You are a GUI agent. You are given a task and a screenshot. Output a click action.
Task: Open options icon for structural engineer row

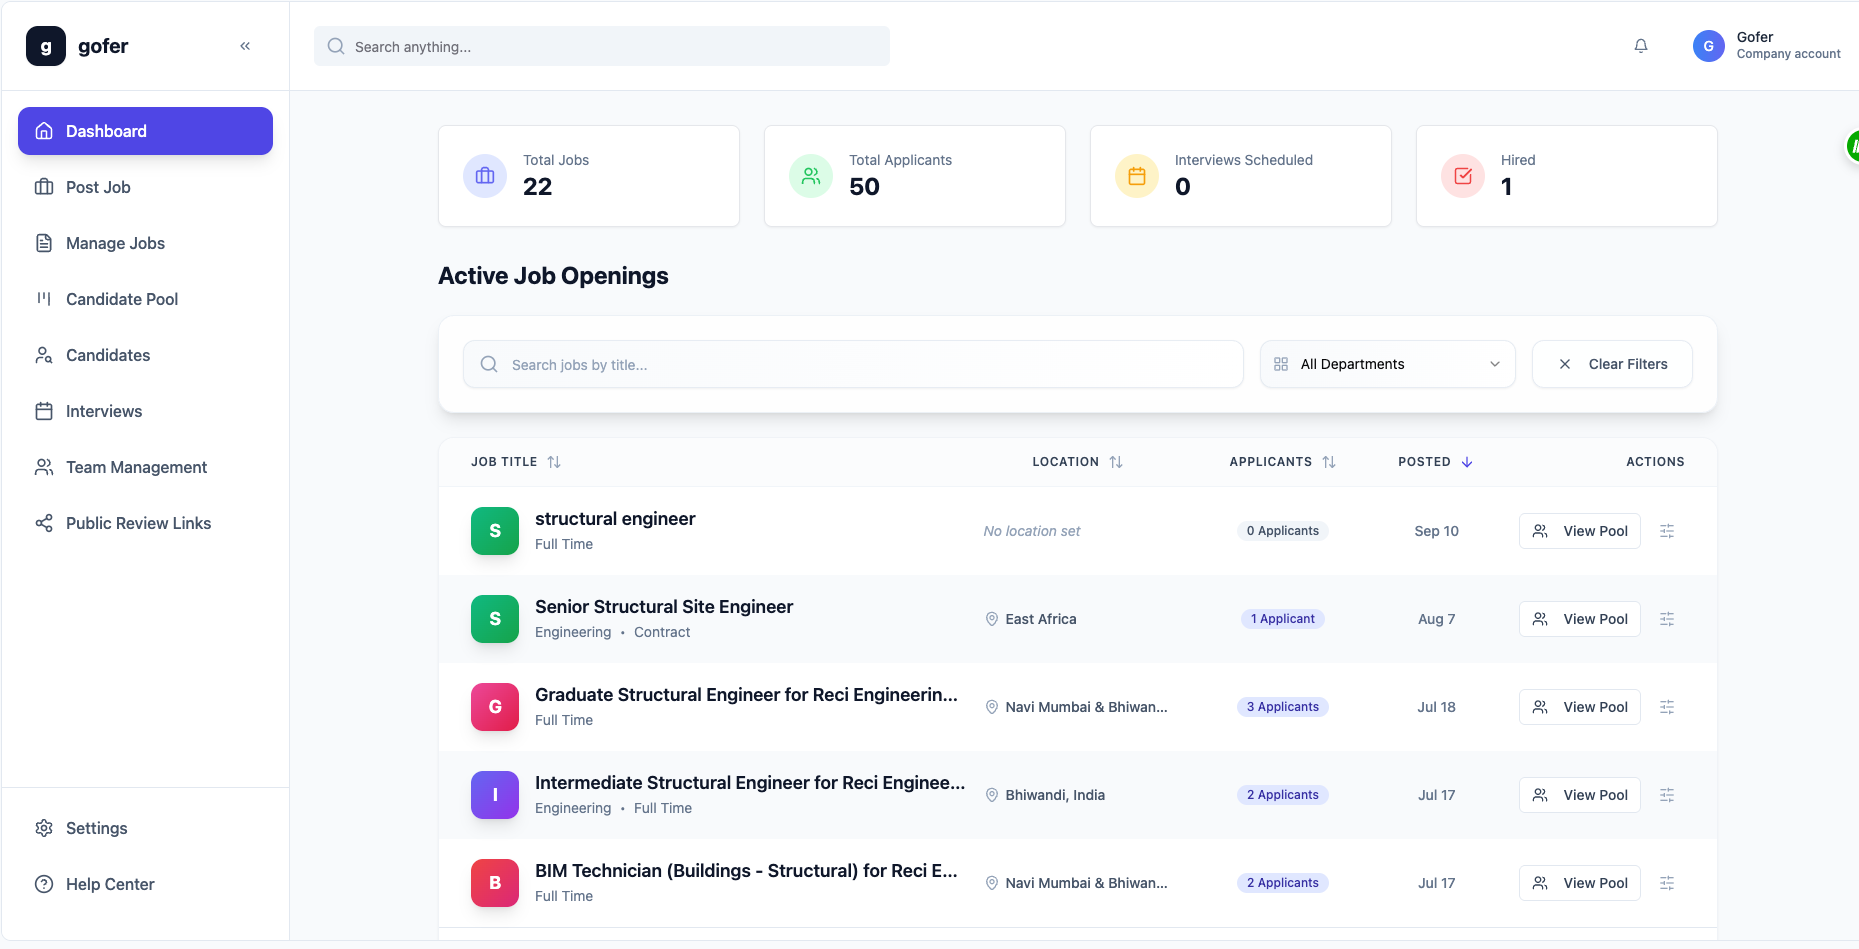1667,531
